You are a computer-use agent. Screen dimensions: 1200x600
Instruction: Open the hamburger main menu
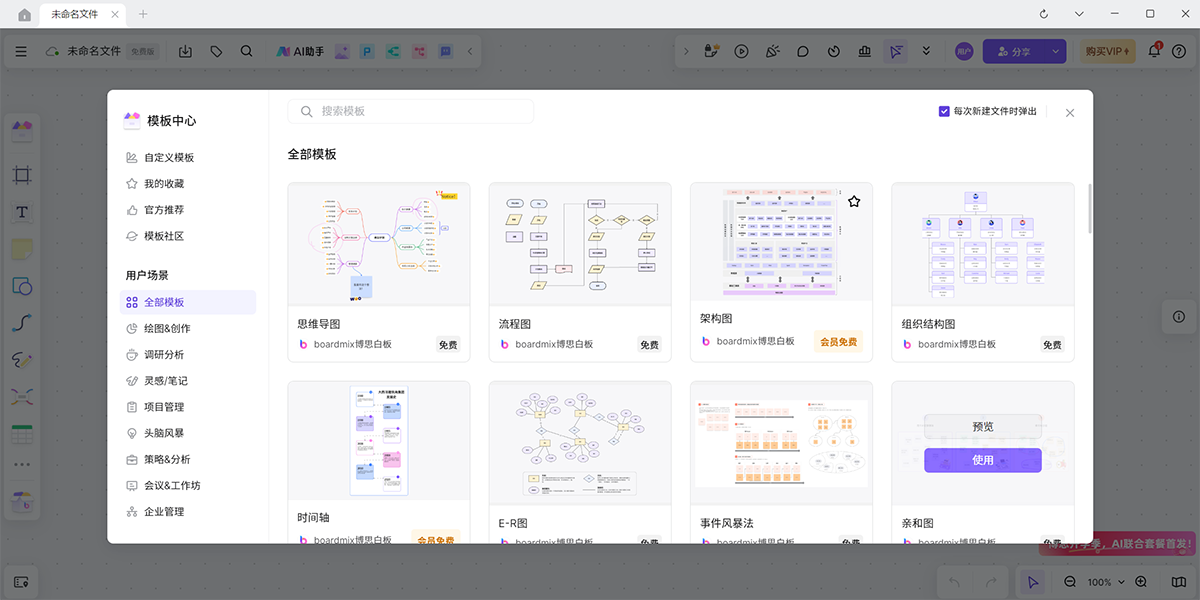pos(21,51)
